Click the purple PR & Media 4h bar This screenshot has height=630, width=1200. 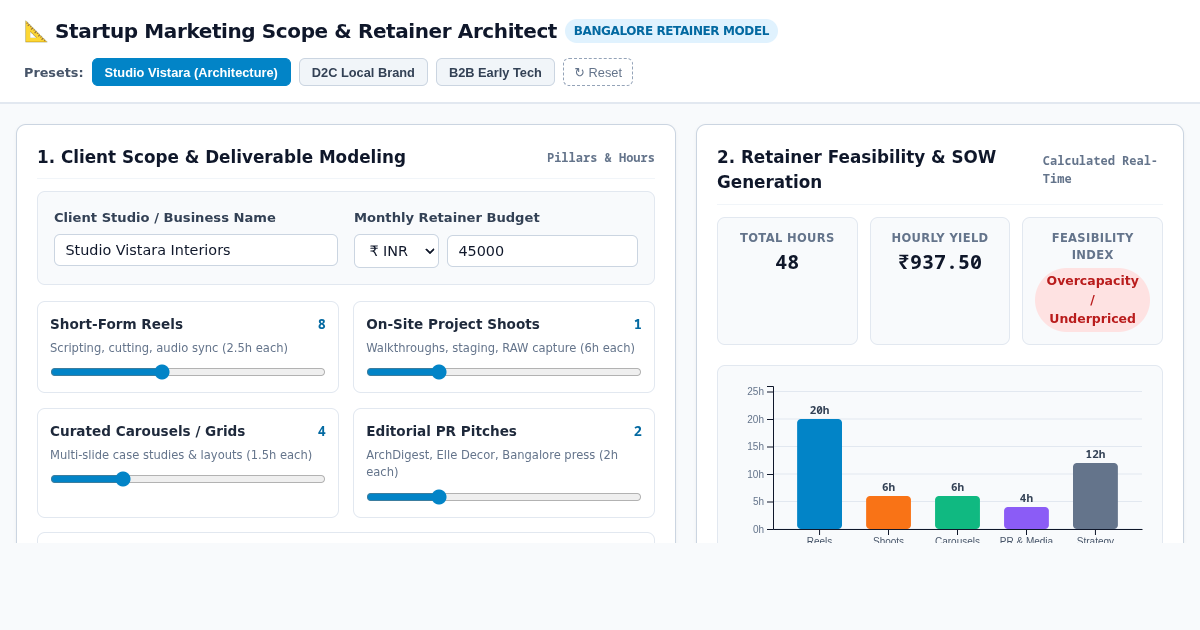(x=1026, y=518)
